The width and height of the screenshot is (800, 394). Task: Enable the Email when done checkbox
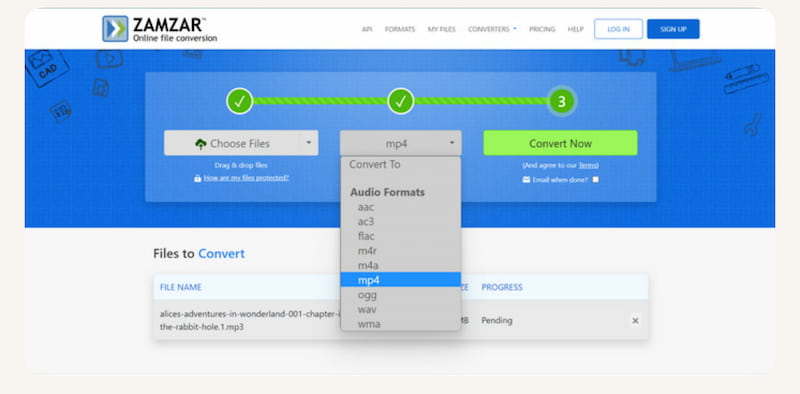tap(595, 180)
